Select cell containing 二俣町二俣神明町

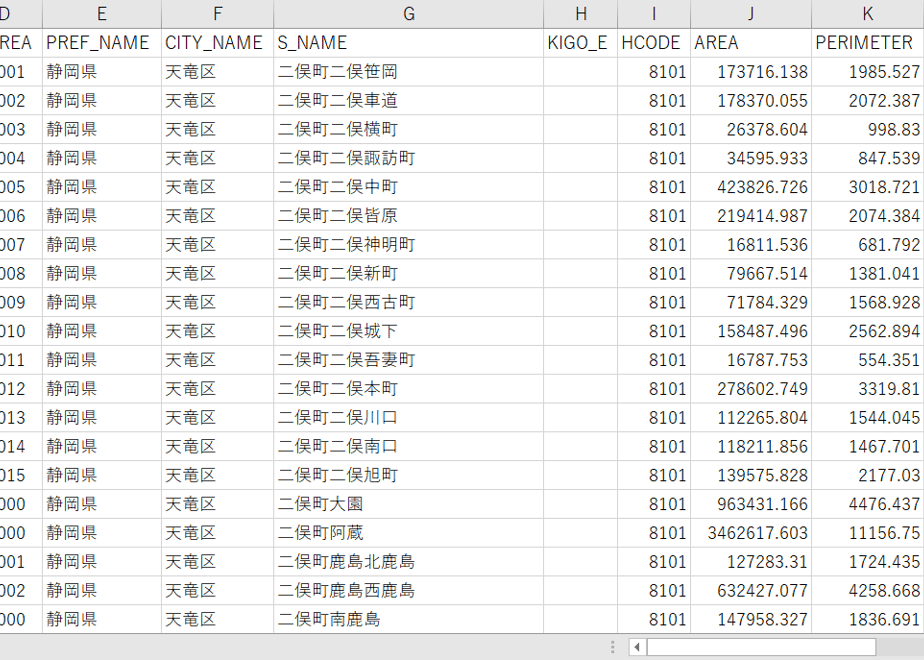tap(408, 245)
